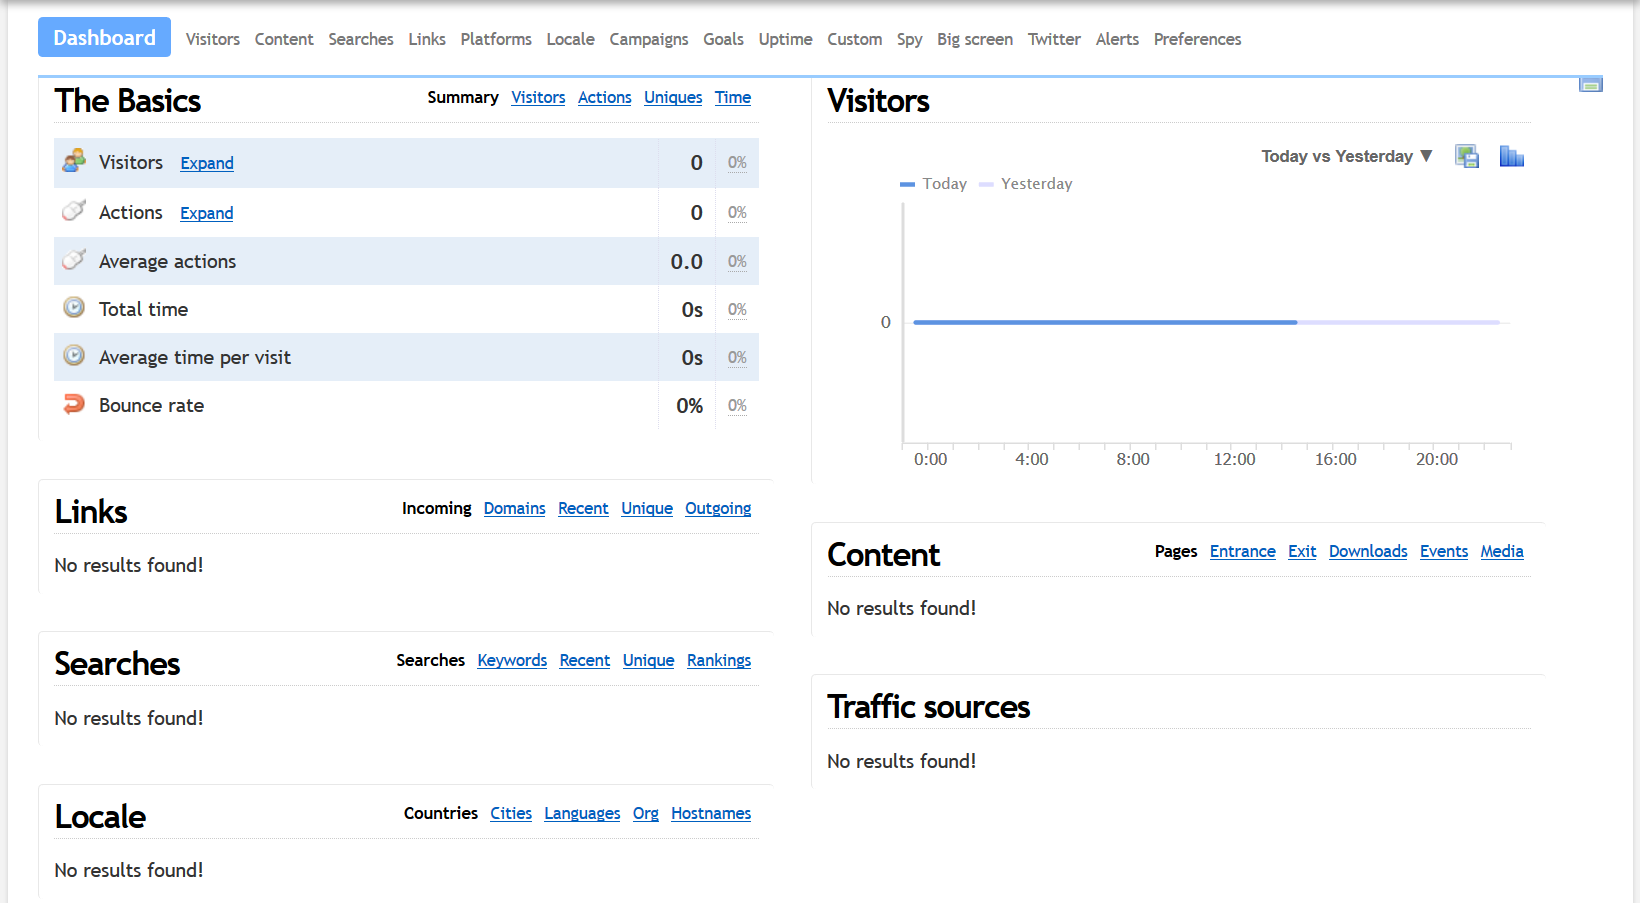Open Domains in the Links panel
Image resolution: width=1640 pixels, height=903 pixels.
pyautogui.click(x=515, y=508)
